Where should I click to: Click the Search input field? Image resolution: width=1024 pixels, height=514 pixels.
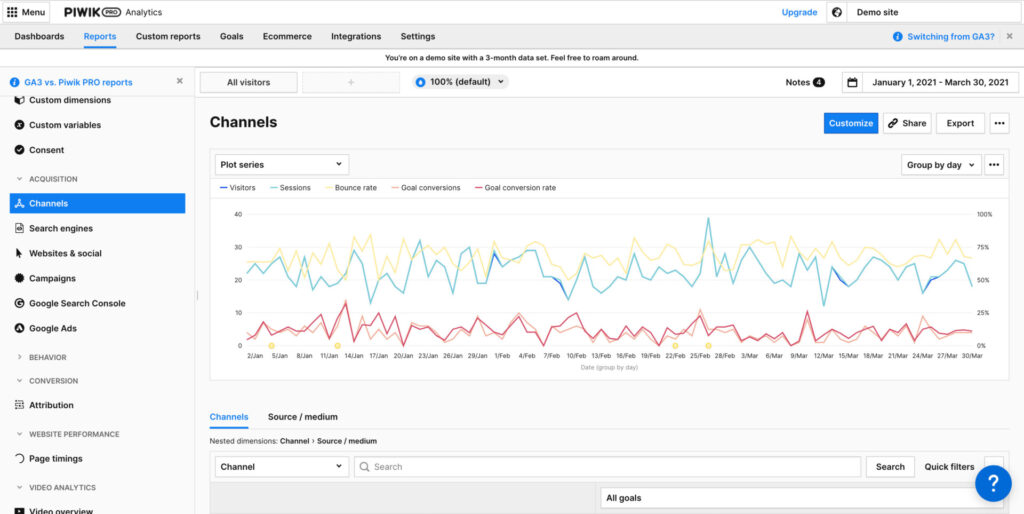click(x=610, y=467)
